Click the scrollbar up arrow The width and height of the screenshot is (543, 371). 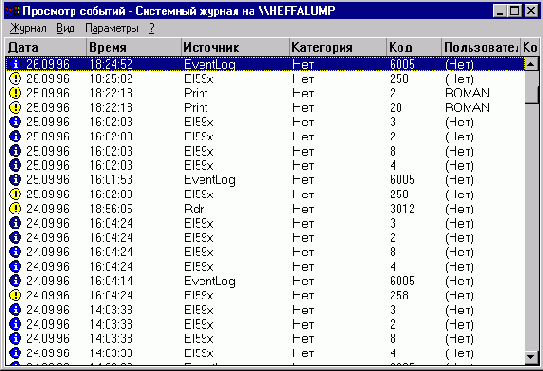point(531,64)
